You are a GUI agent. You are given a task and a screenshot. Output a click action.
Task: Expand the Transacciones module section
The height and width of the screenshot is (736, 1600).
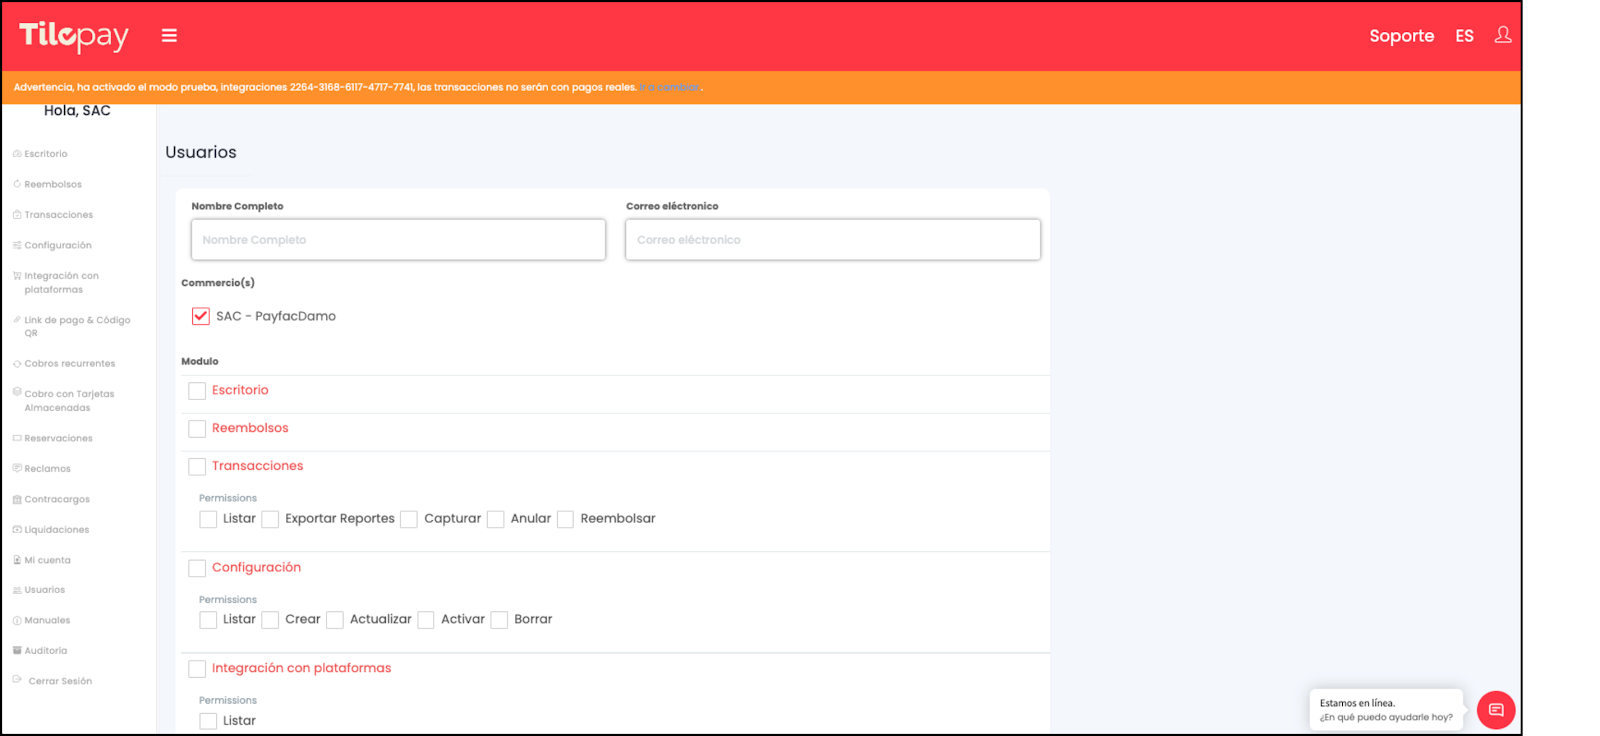(x=257, y=466)
